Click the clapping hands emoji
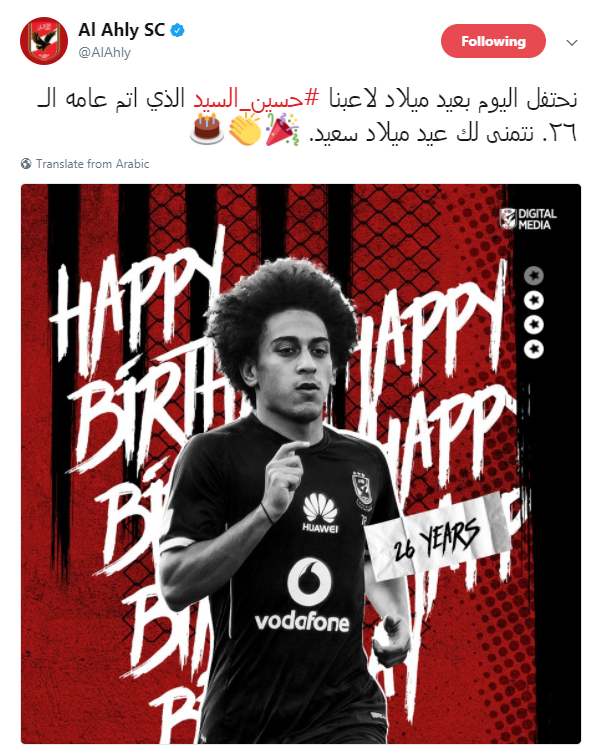 pos(245,129)
